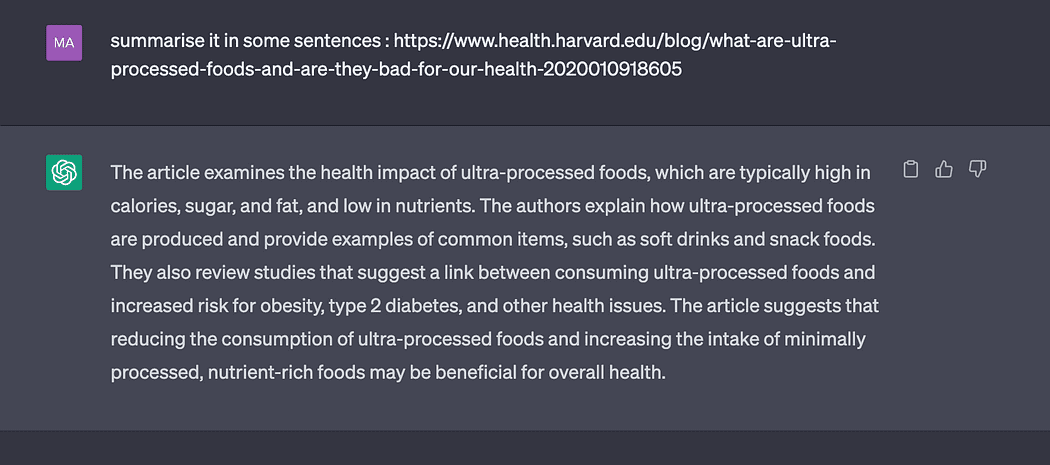Open the health.harvard.edu URL in the prompt

615,42
